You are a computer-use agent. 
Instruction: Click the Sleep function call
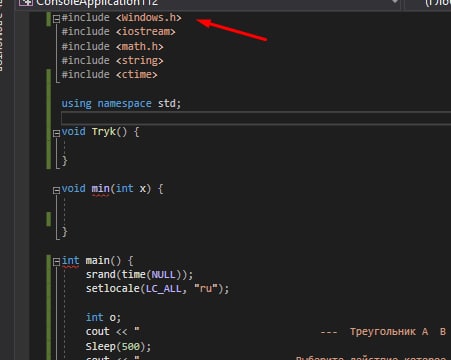(101, 346)
